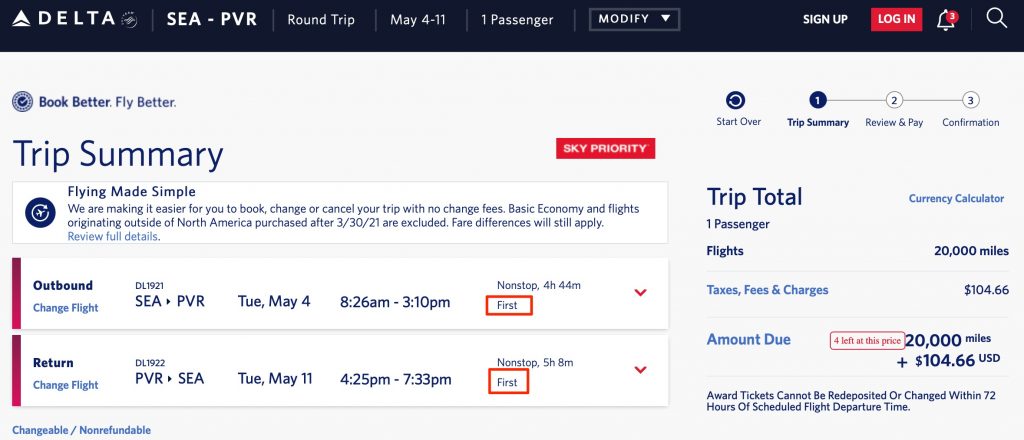Expand the Return flight details chevron

(x=641, y=370)
